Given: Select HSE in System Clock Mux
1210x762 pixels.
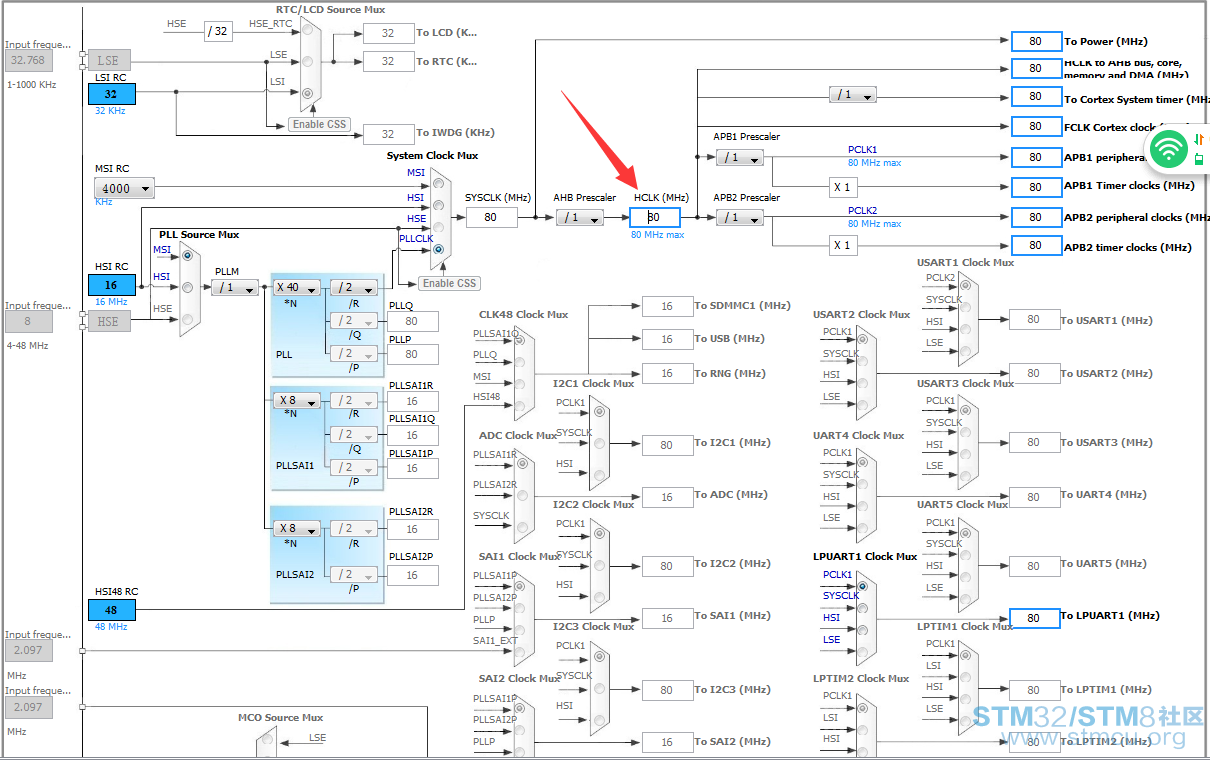Looking at the screenshot, I should pos(437,226).
